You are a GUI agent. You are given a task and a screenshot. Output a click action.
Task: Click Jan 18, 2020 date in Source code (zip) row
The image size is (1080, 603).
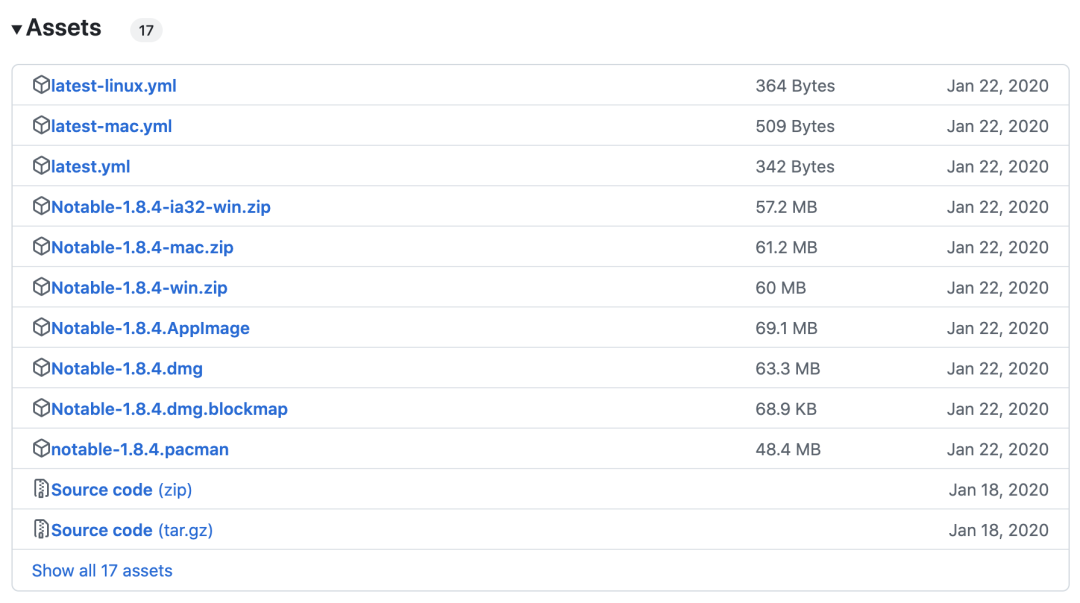pyautogui.click(x=999, y=490)
